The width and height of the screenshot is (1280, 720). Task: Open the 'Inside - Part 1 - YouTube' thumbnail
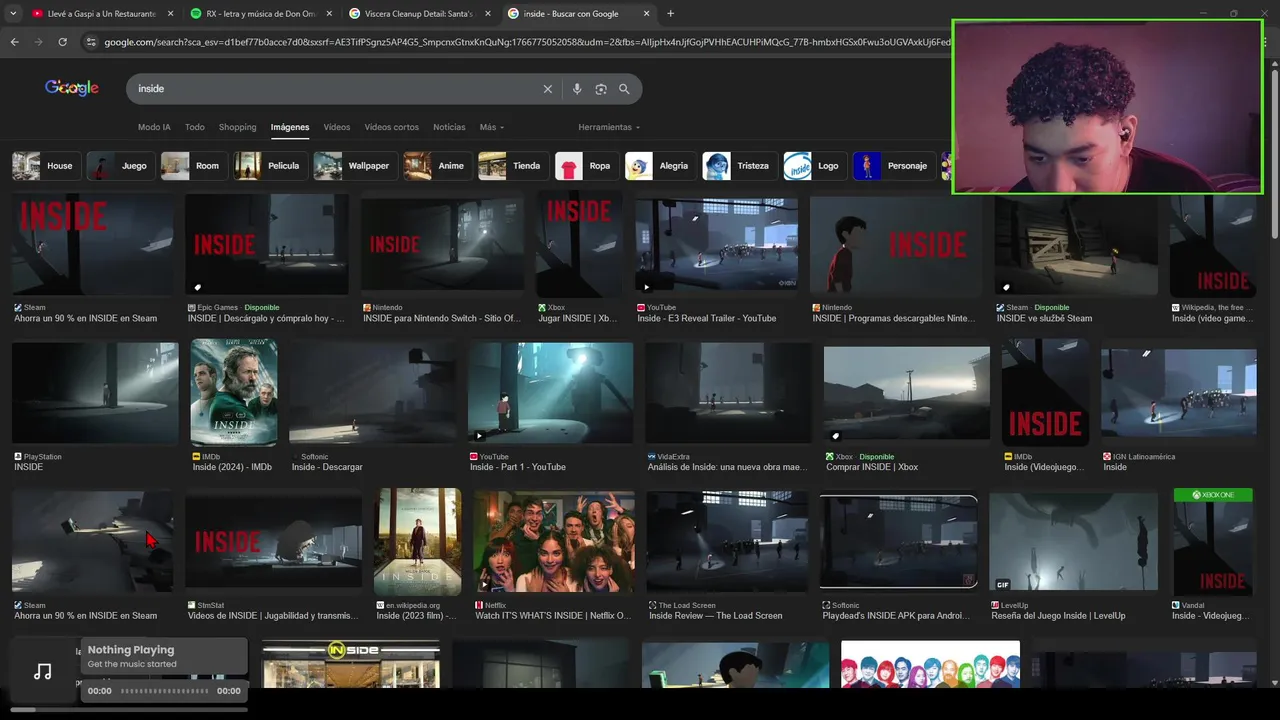(550, 392)
